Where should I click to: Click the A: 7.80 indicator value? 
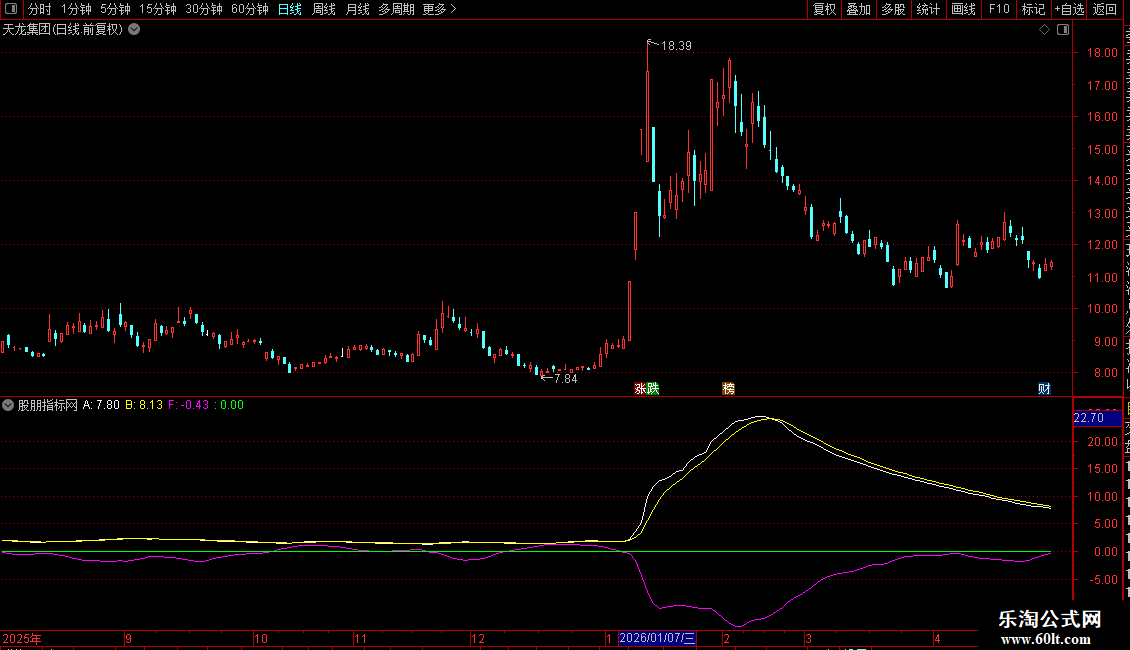pos(101,405)
